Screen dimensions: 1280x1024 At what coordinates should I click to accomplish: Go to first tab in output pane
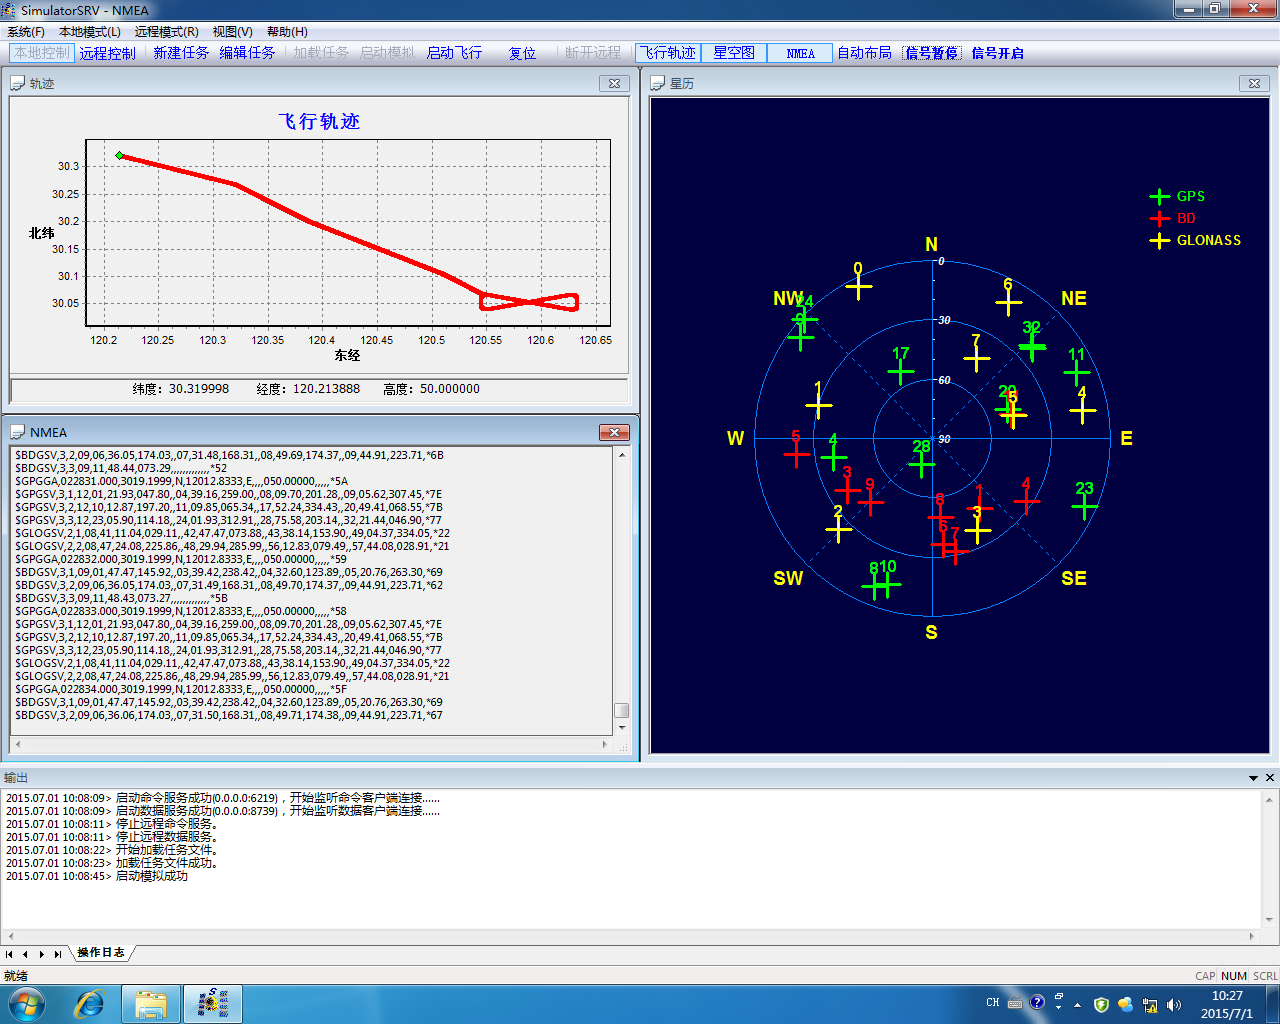[10, 954]
